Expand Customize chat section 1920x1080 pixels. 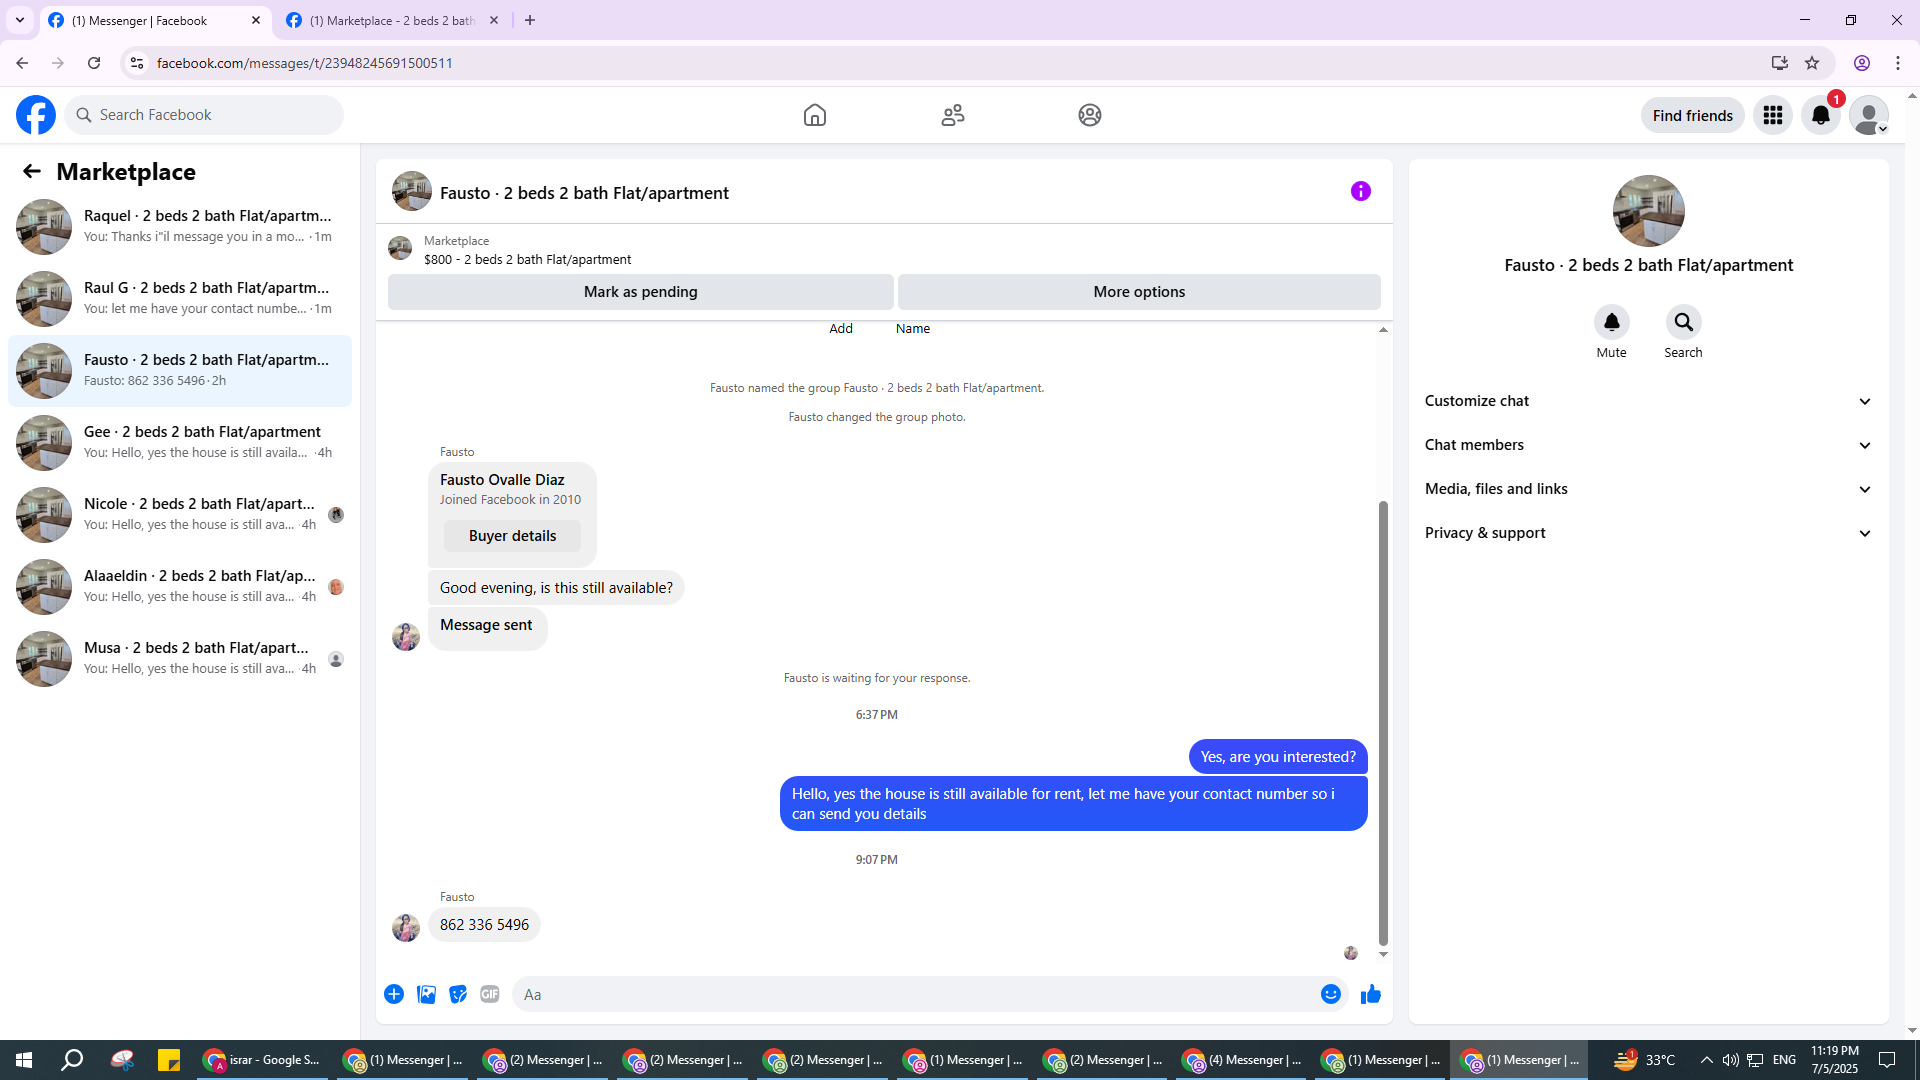tap(1647, 401)
